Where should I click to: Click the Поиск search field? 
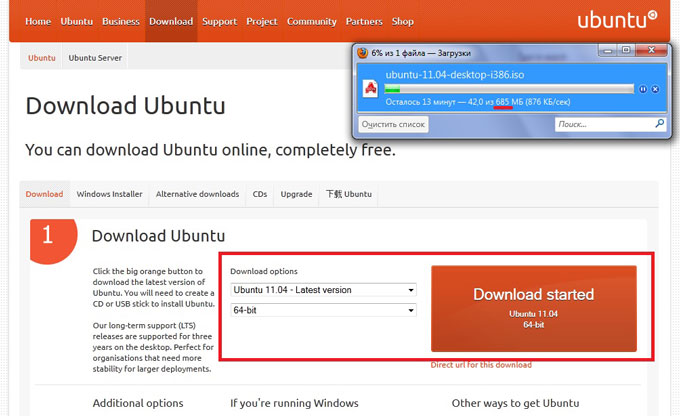pos(610,124)
